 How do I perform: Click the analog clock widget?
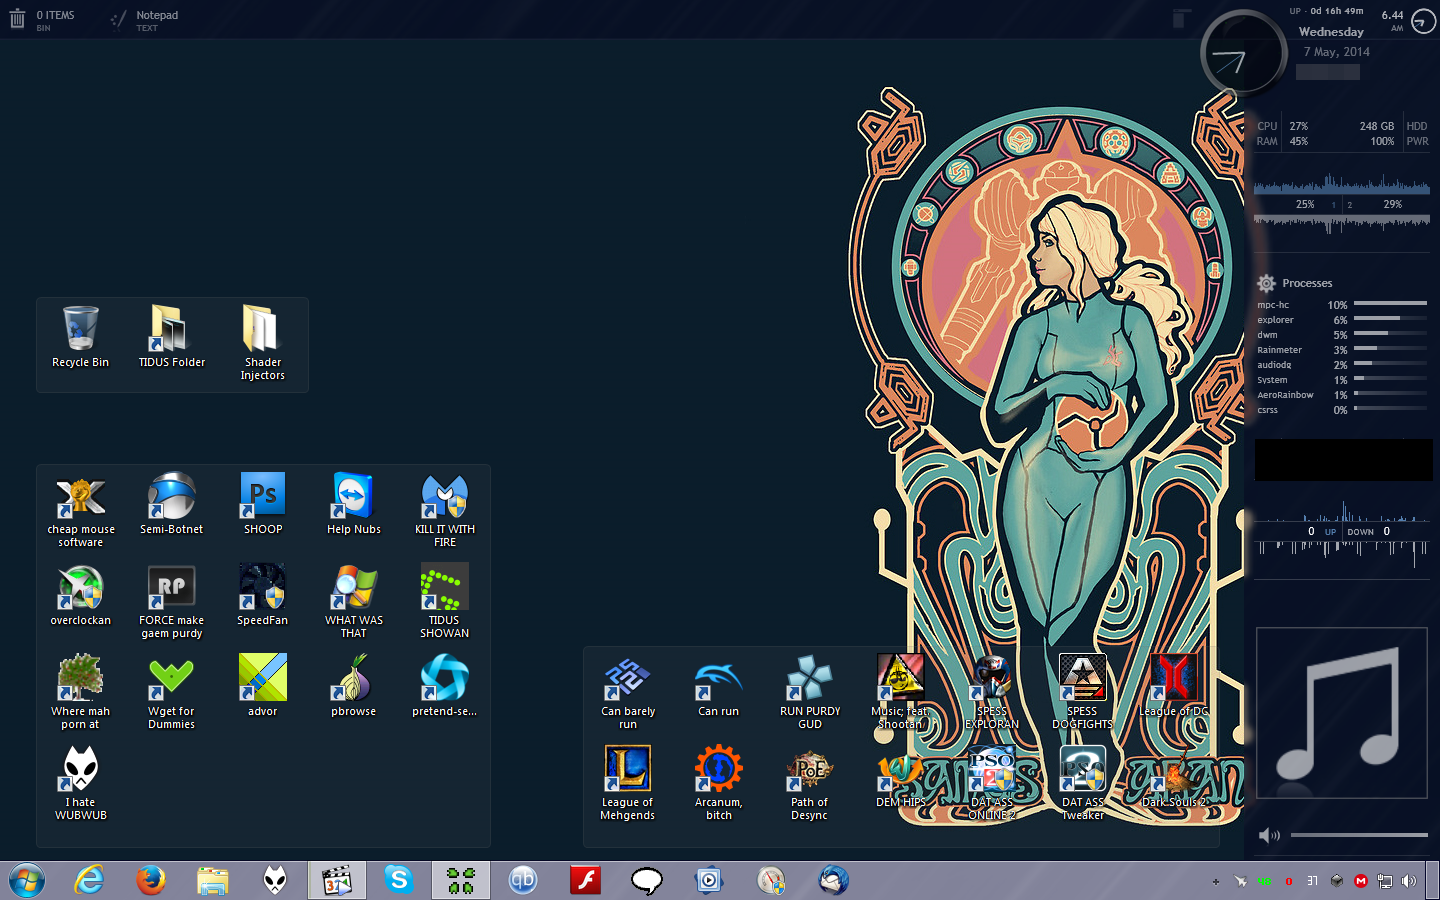click(x=1243, y=54)
